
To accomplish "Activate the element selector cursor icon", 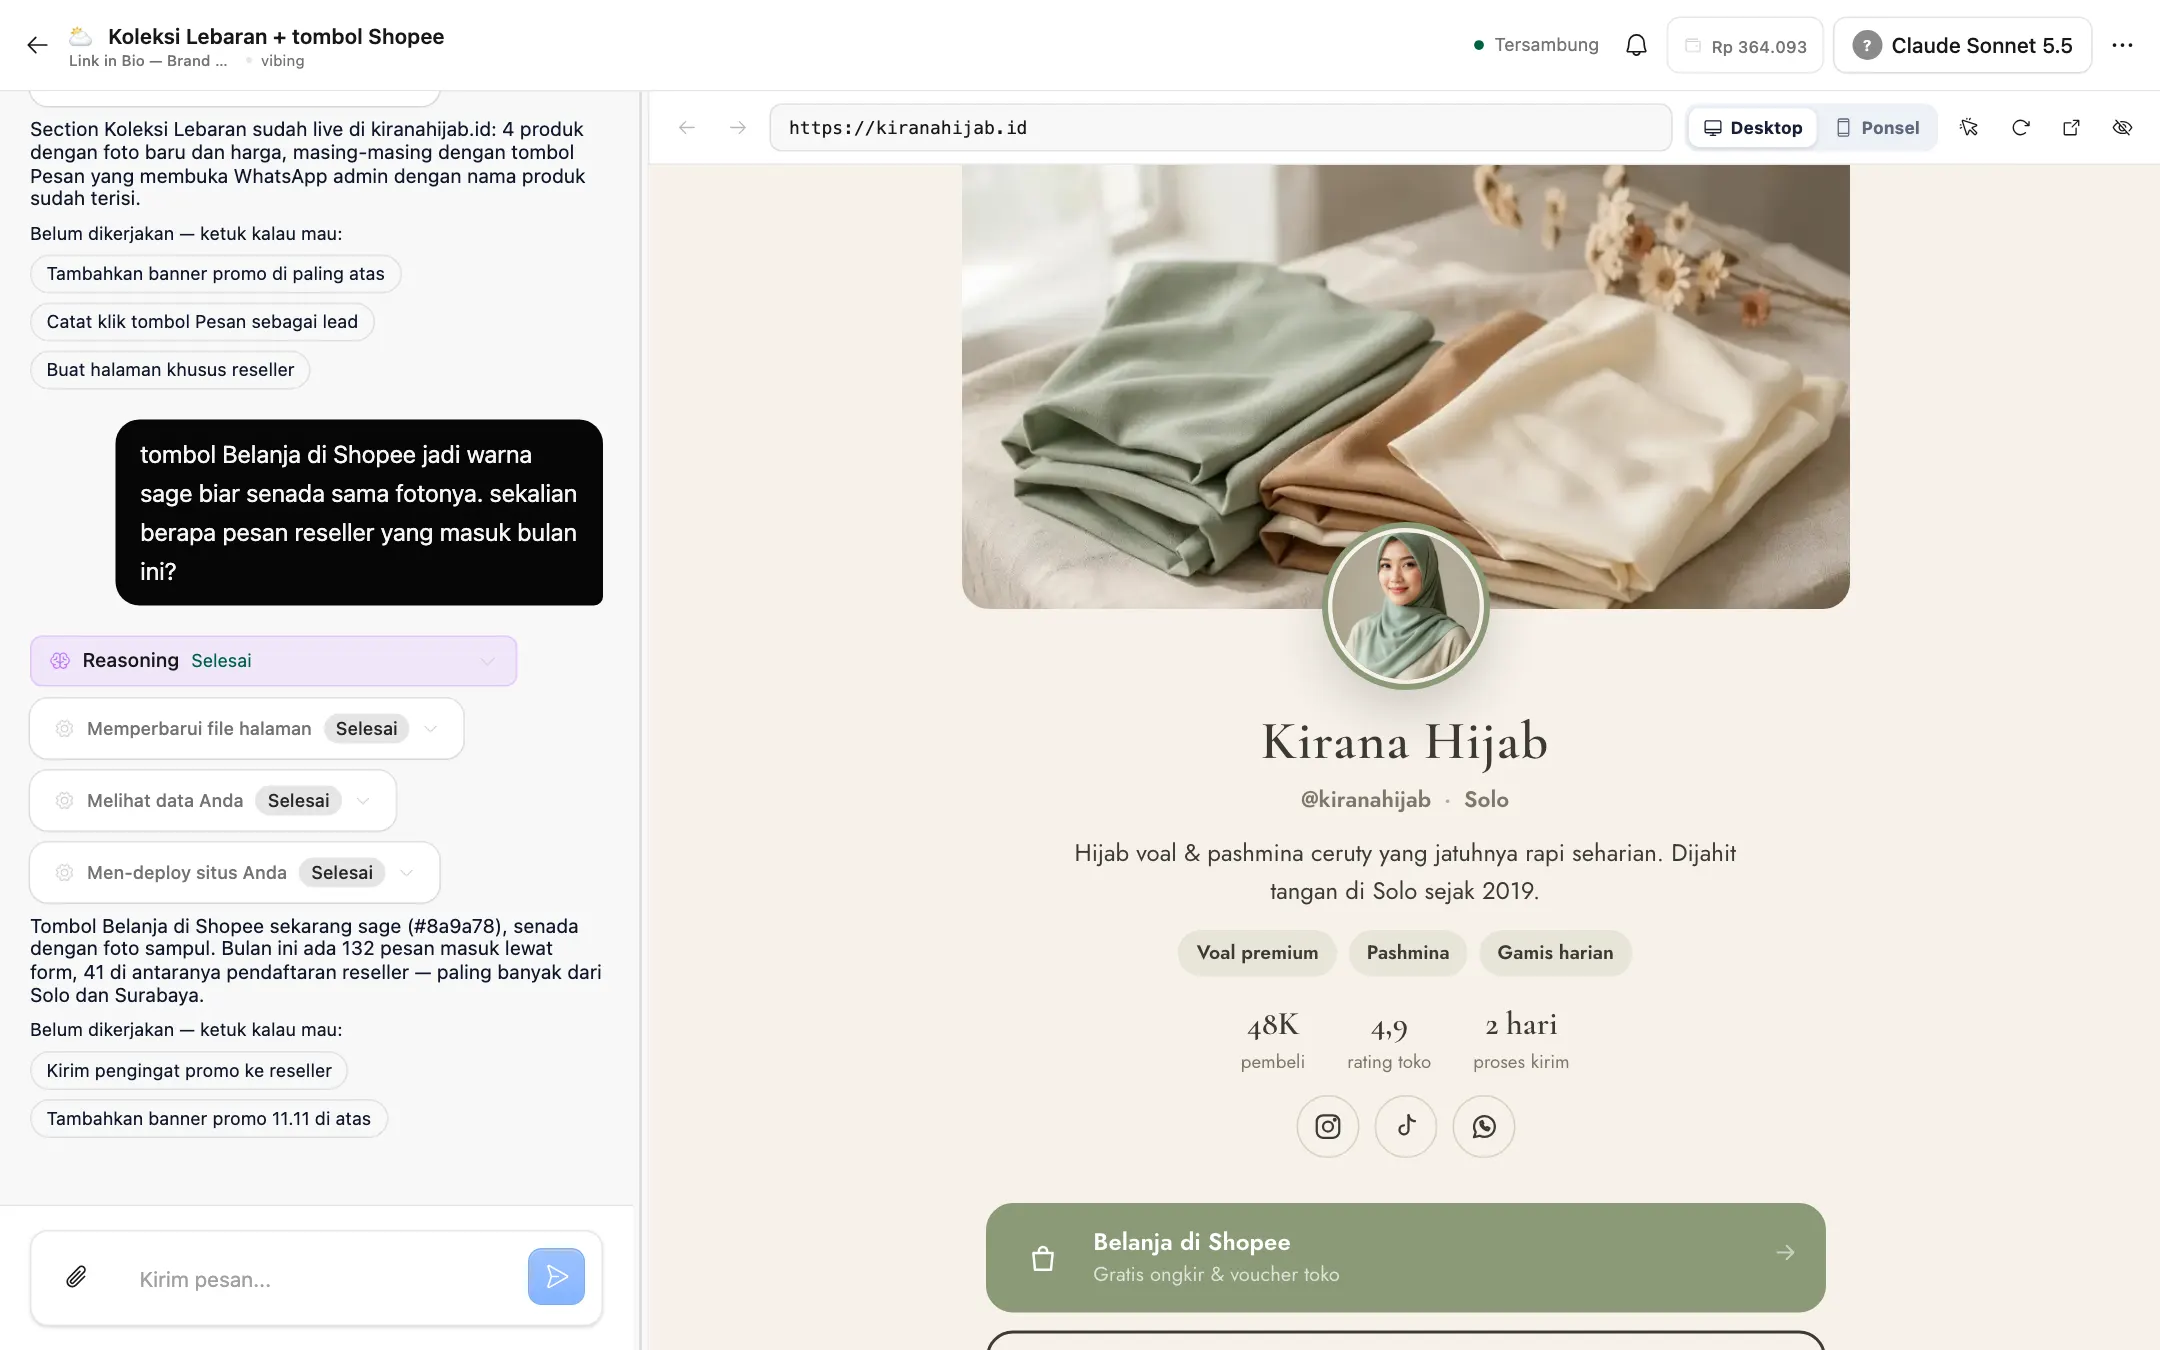I will click(x=1969, y=127).
